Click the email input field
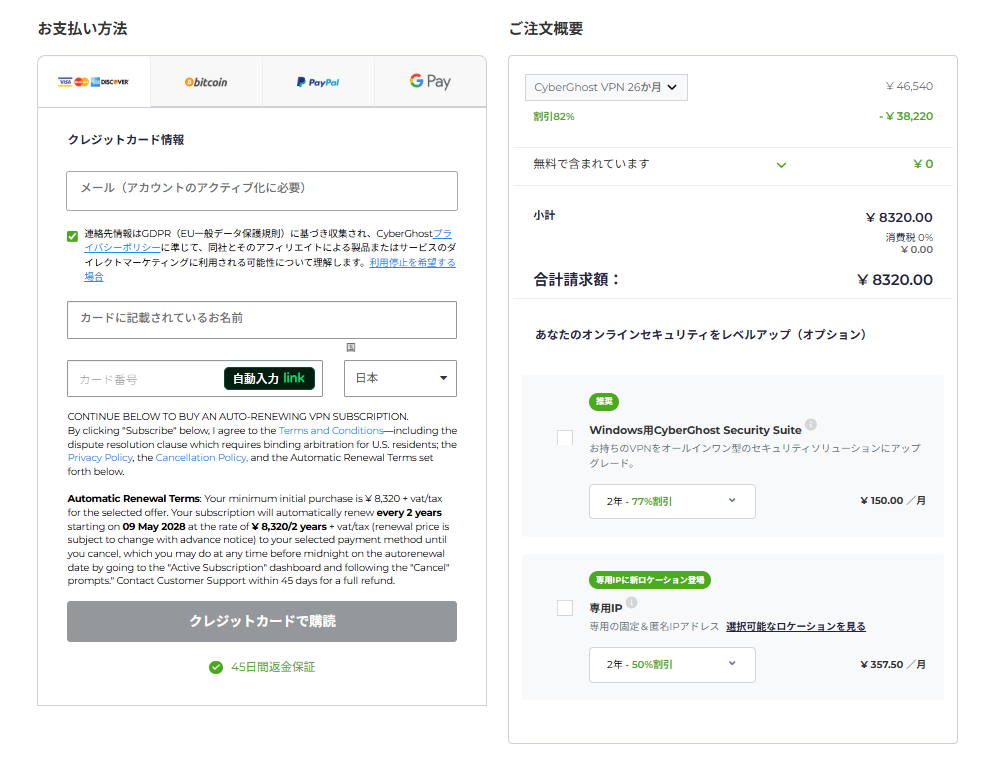This screenshot has height=767, width=995. [261, 190]
